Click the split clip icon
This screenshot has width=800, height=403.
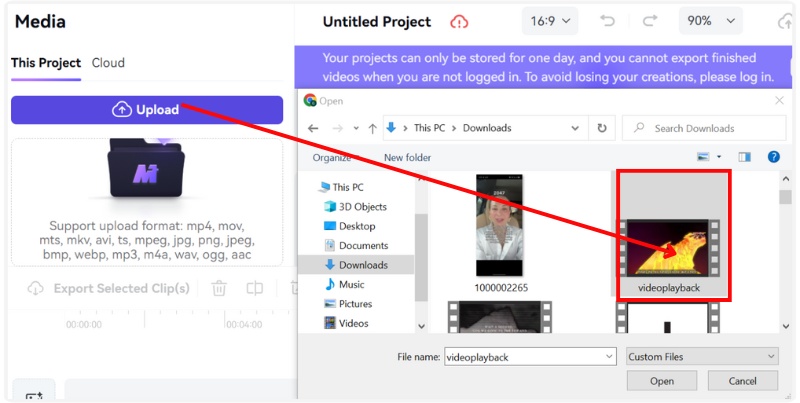click(255, 288)
